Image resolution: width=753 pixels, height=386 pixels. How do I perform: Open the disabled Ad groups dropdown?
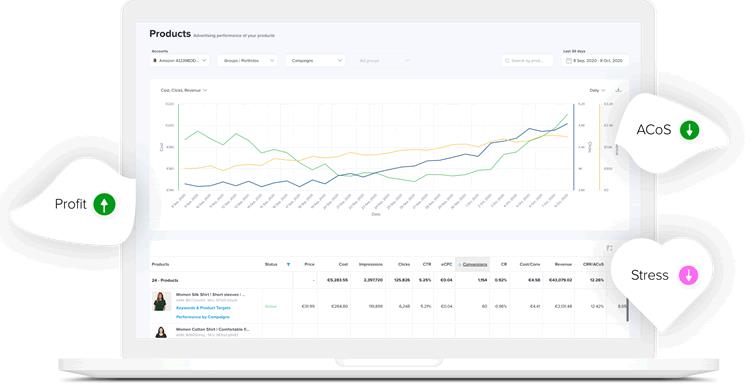coord(383,60)
